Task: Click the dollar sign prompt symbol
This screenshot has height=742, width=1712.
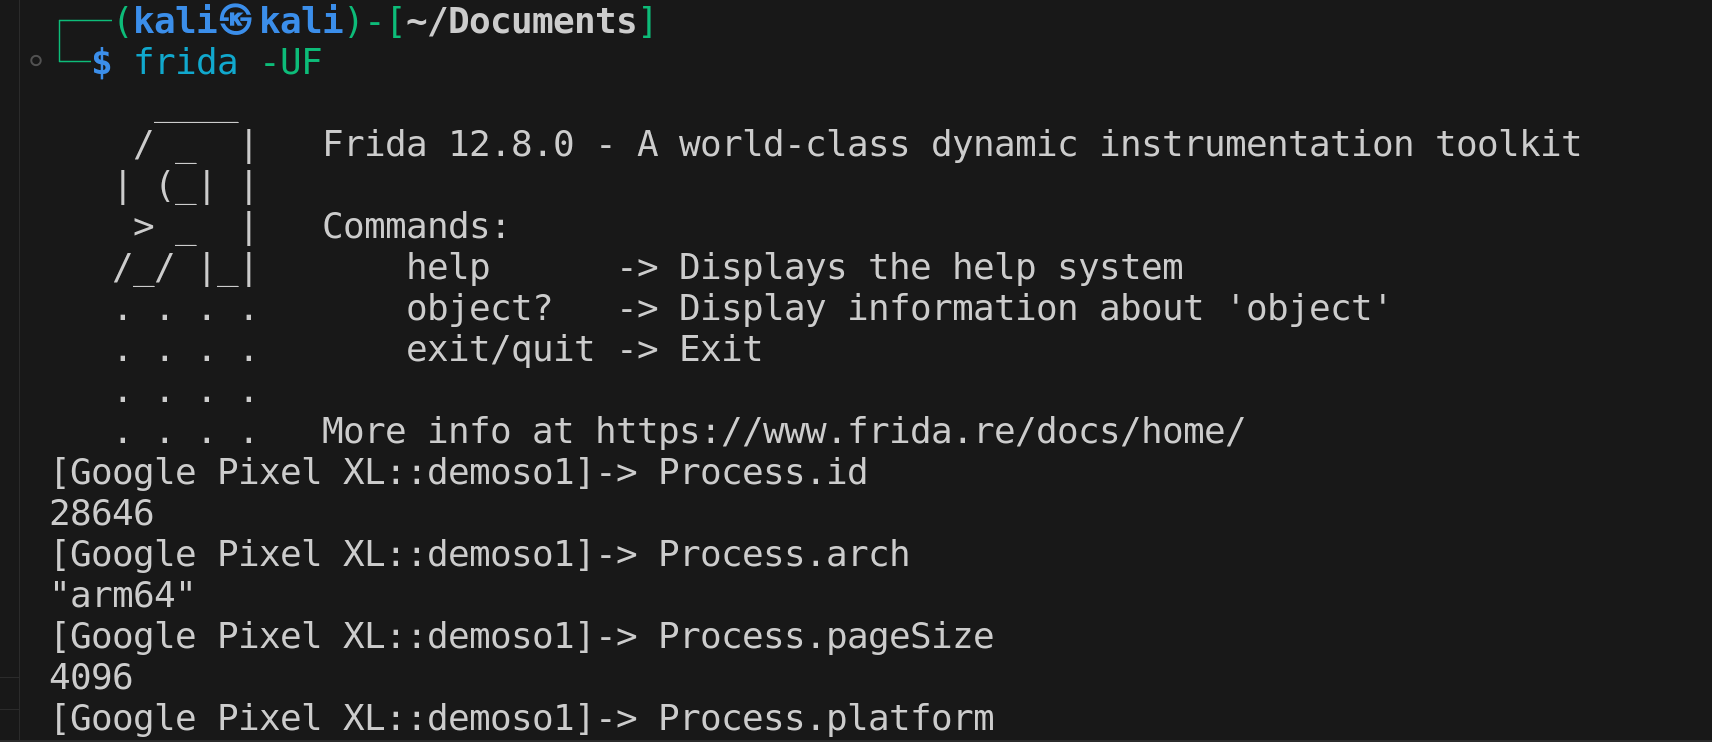Action: coord(101,63)
